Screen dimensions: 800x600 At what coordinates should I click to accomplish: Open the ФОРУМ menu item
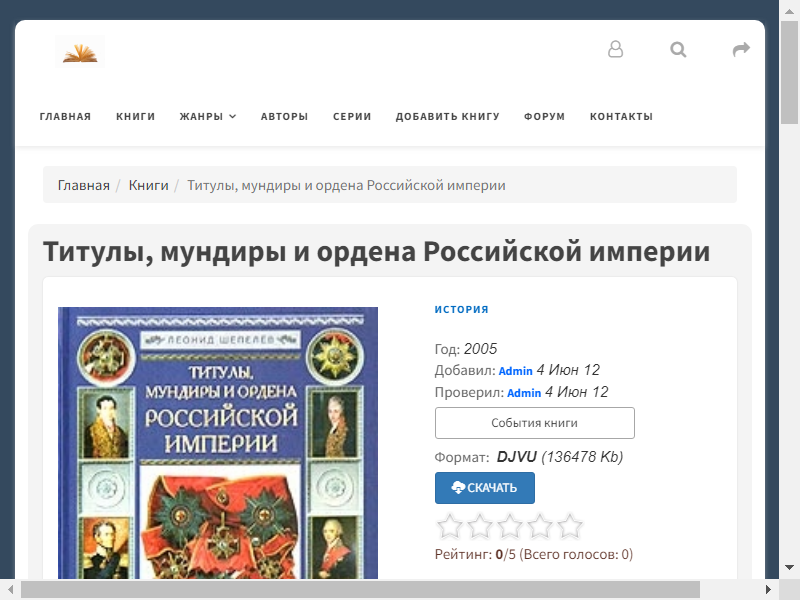544,116
